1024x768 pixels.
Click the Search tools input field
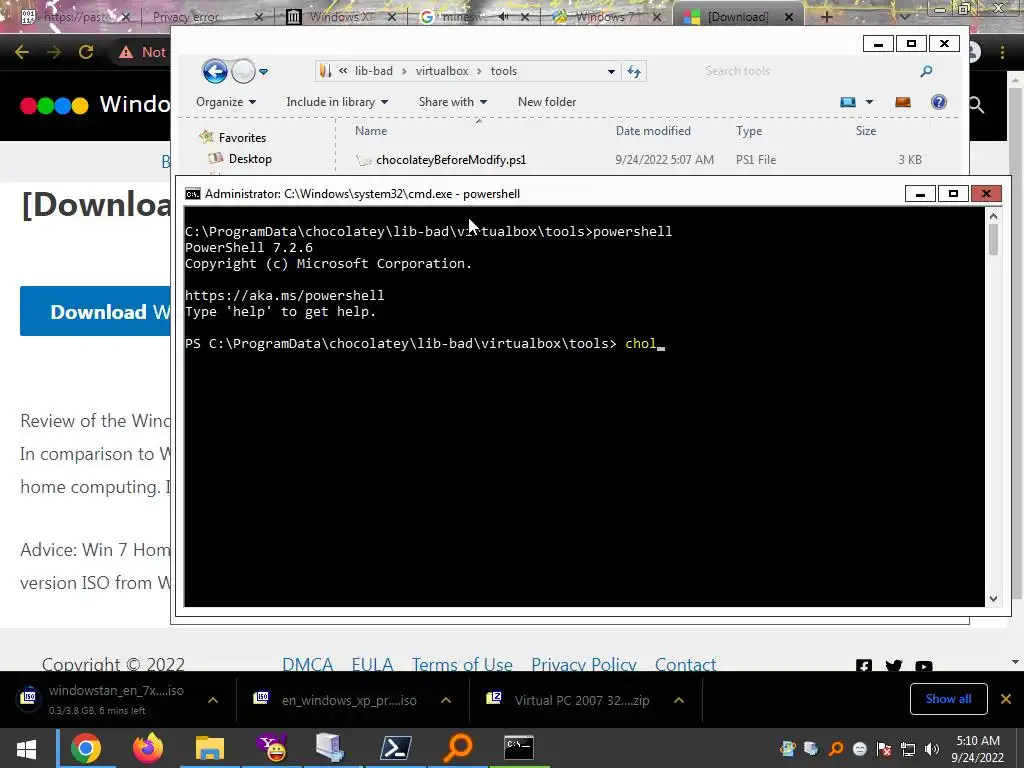pyautogui.click(x=807, y=71)
